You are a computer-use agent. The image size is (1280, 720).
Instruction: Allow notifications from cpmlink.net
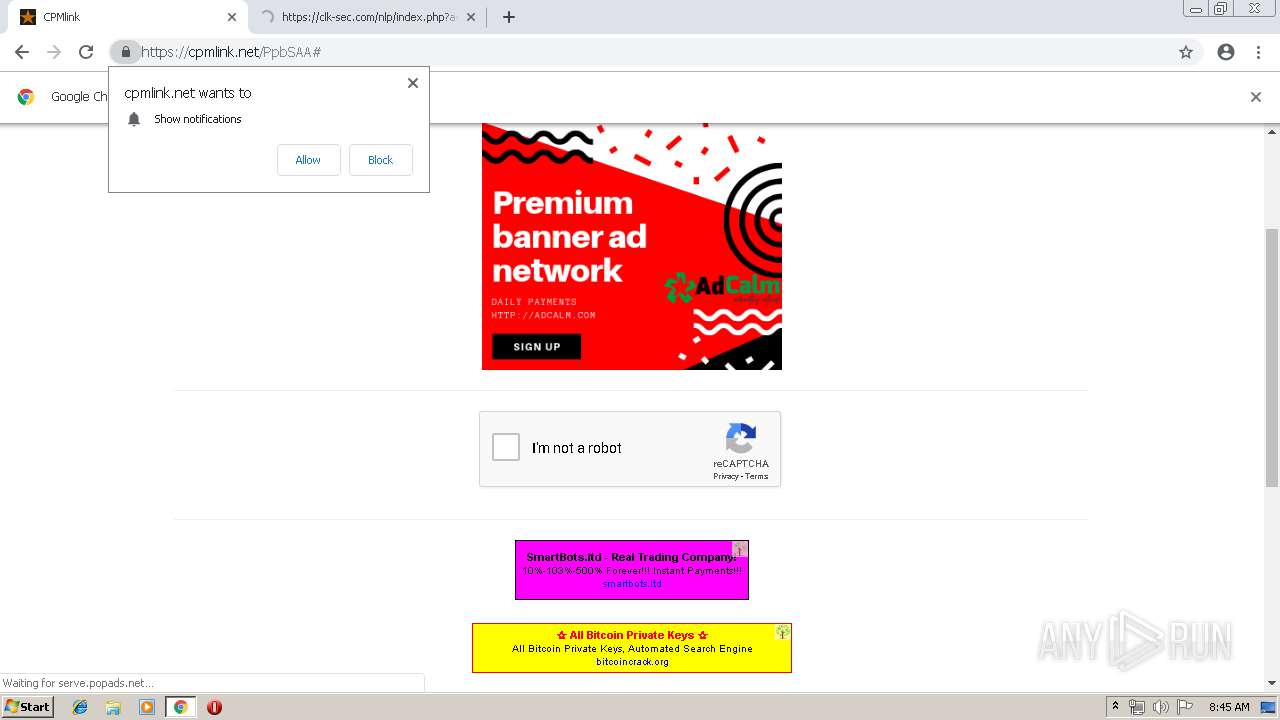(308, 160)
